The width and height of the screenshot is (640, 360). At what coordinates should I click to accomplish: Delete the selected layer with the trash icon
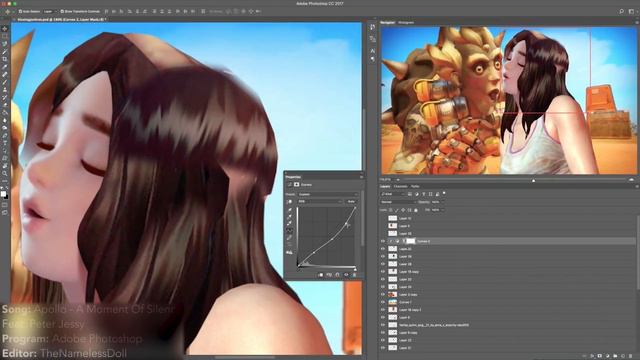click(x=631, y=356)
